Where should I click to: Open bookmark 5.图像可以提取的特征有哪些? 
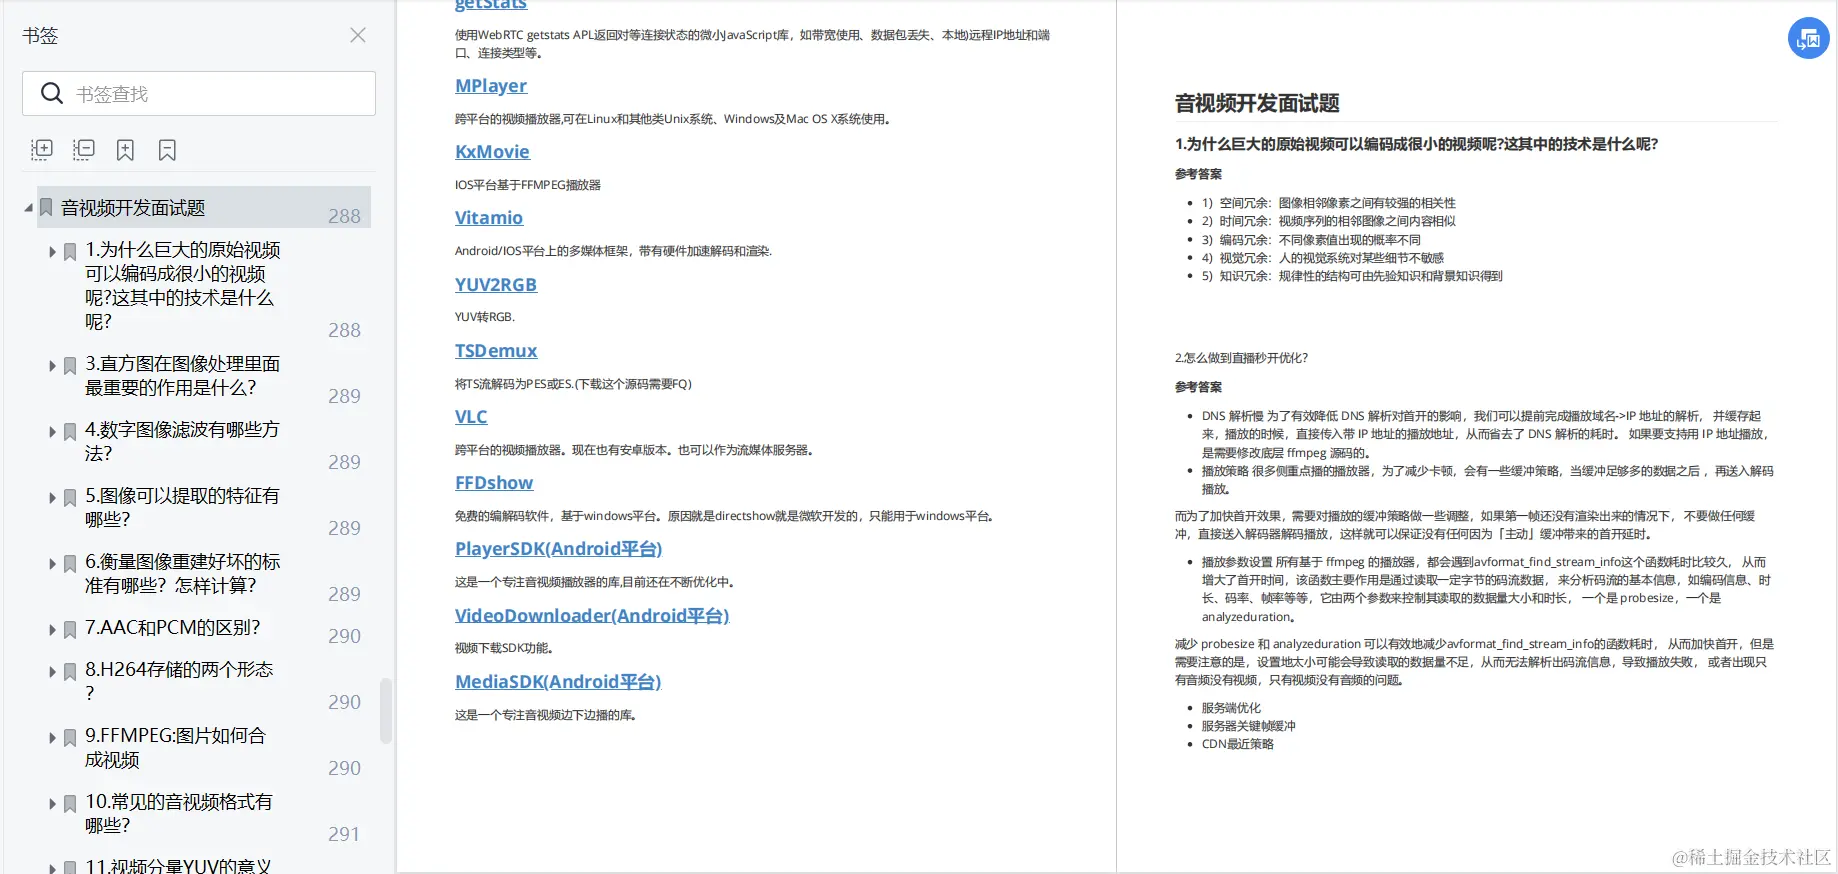[x=182, y=508]
